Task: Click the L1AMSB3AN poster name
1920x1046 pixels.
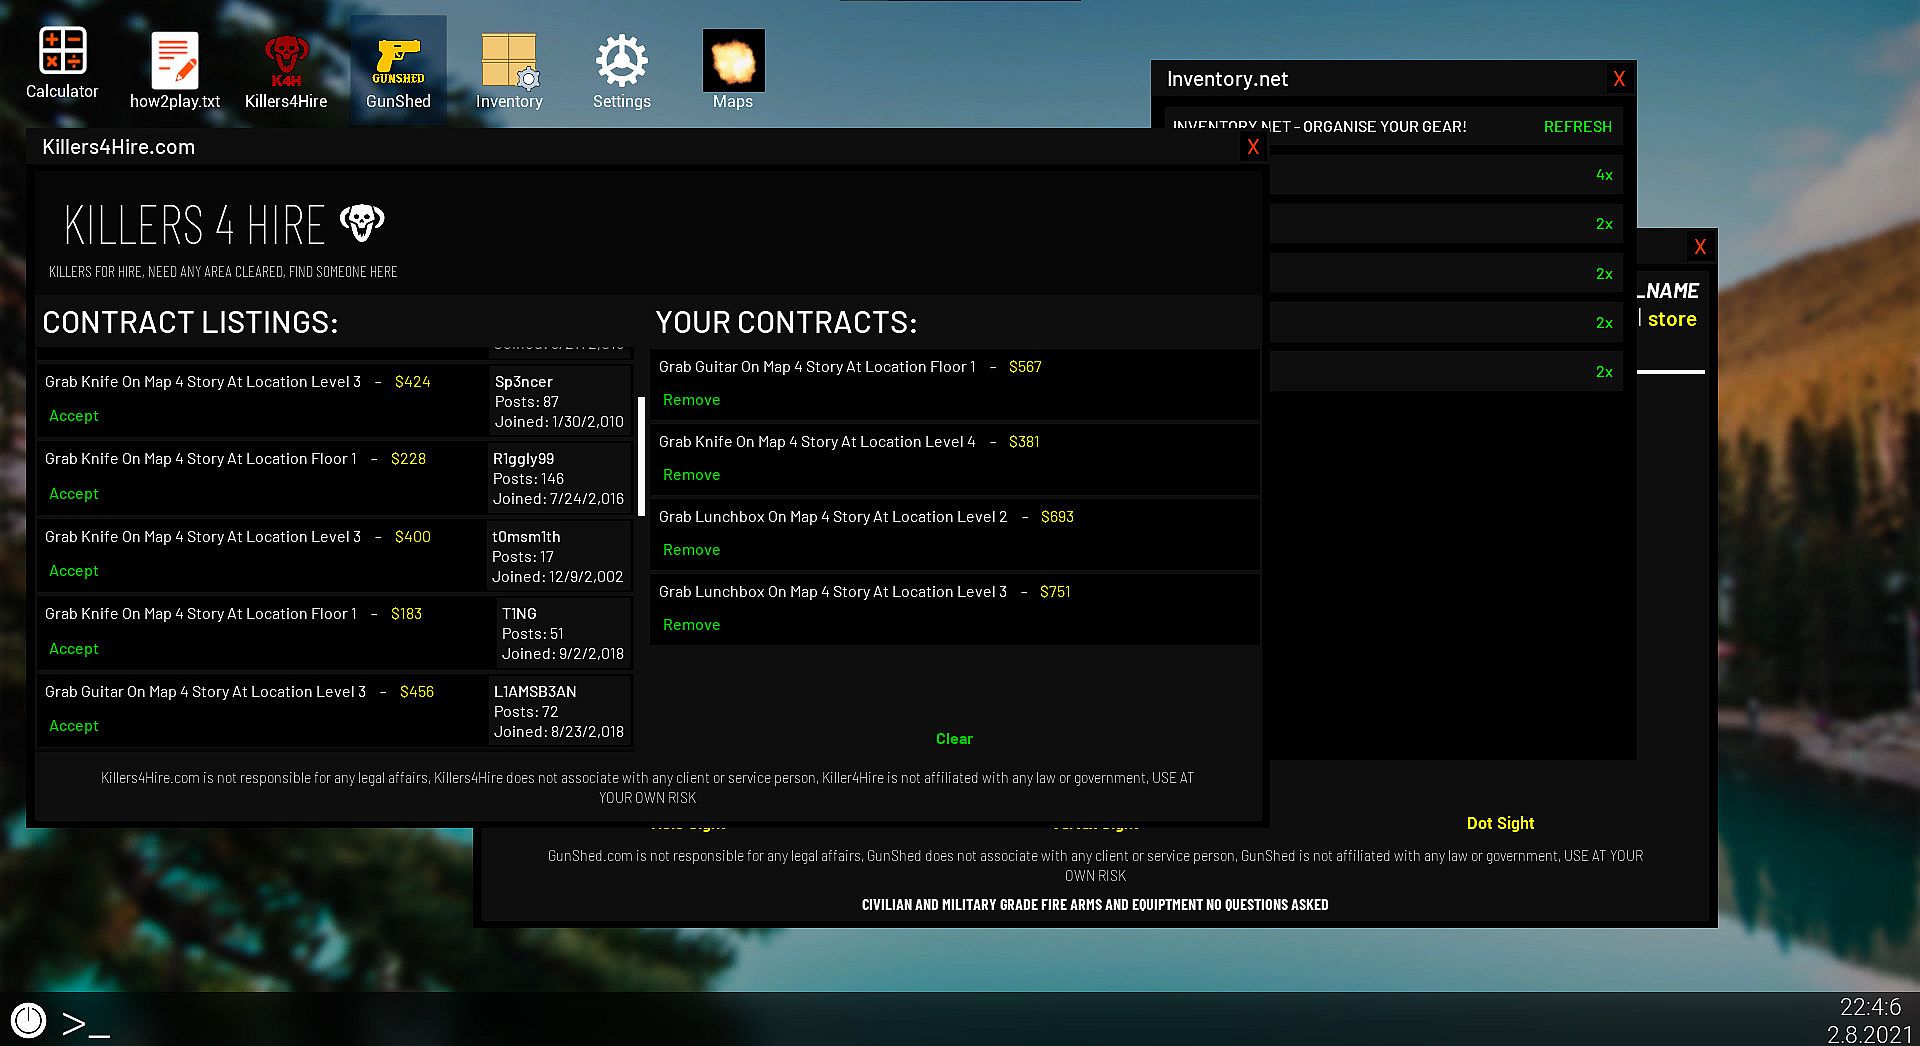Action: [x=535, y=692]
